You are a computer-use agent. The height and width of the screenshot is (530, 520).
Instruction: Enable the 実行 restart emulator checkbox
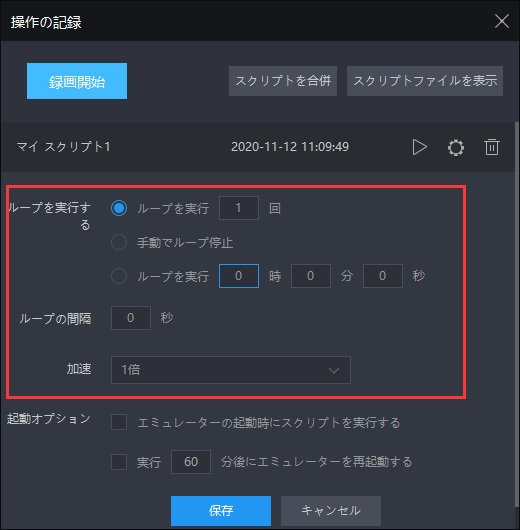[x=119, y=462]
